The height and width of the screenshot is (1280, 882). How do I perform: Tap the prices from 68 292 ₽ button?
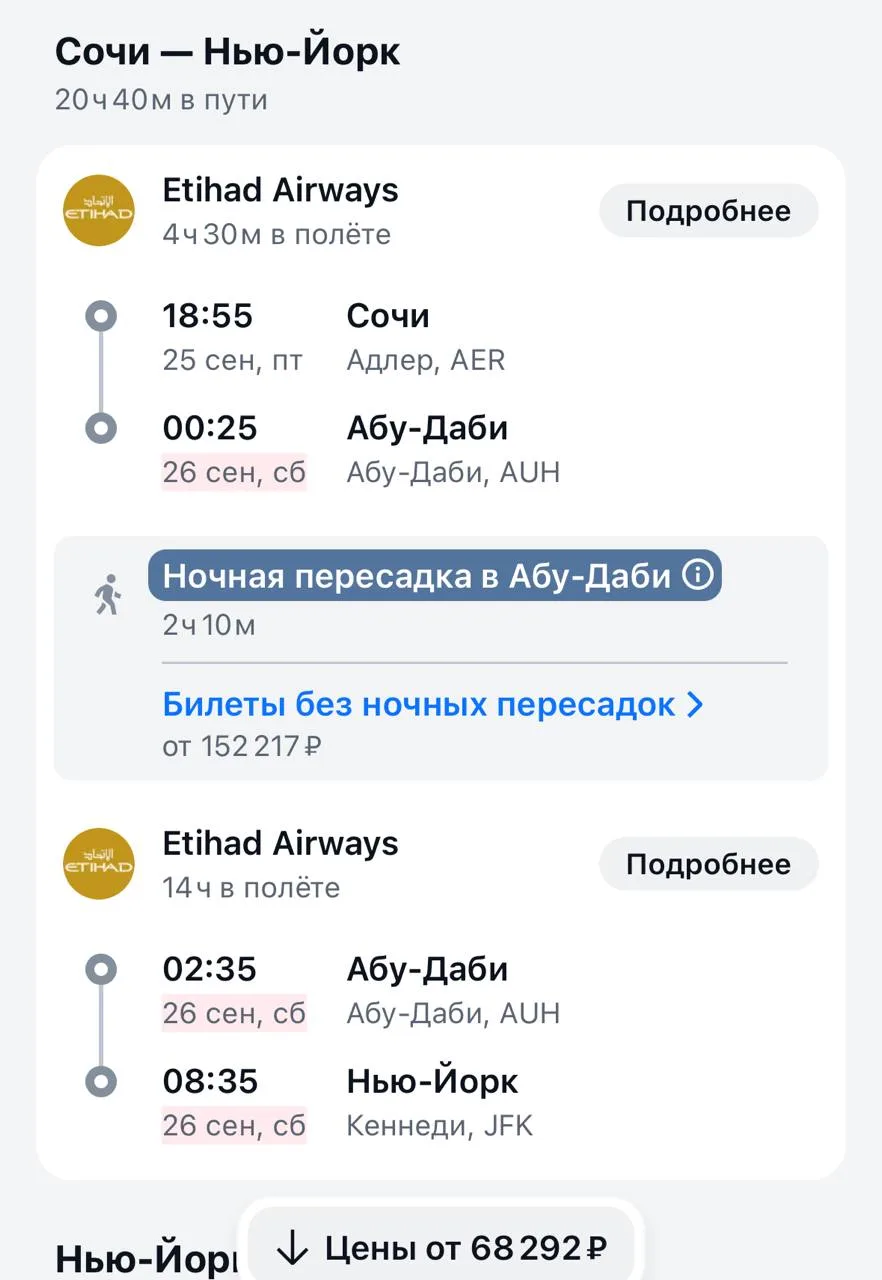pyautogui.click(x=441, y=1247)
